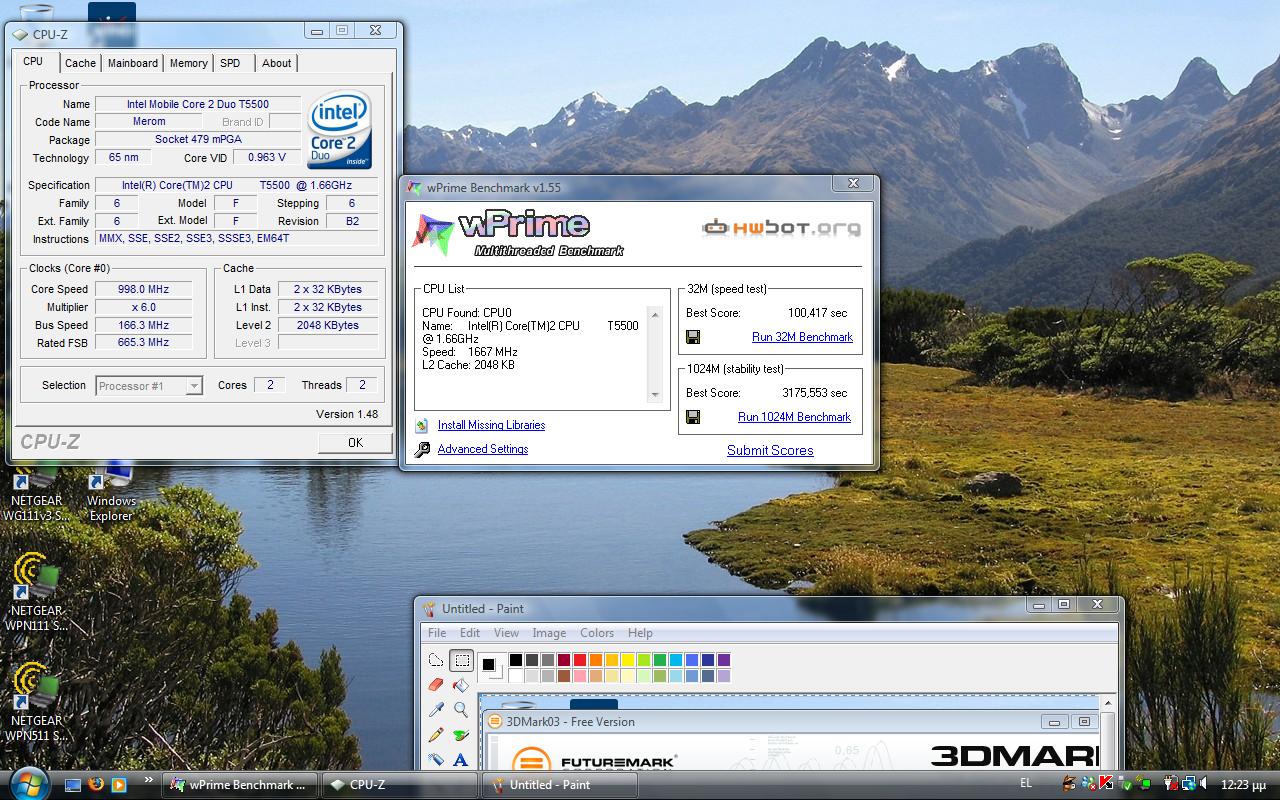1280x800 pixels.
Task: Open the File menu in Paint
Action: click(437, 633)
